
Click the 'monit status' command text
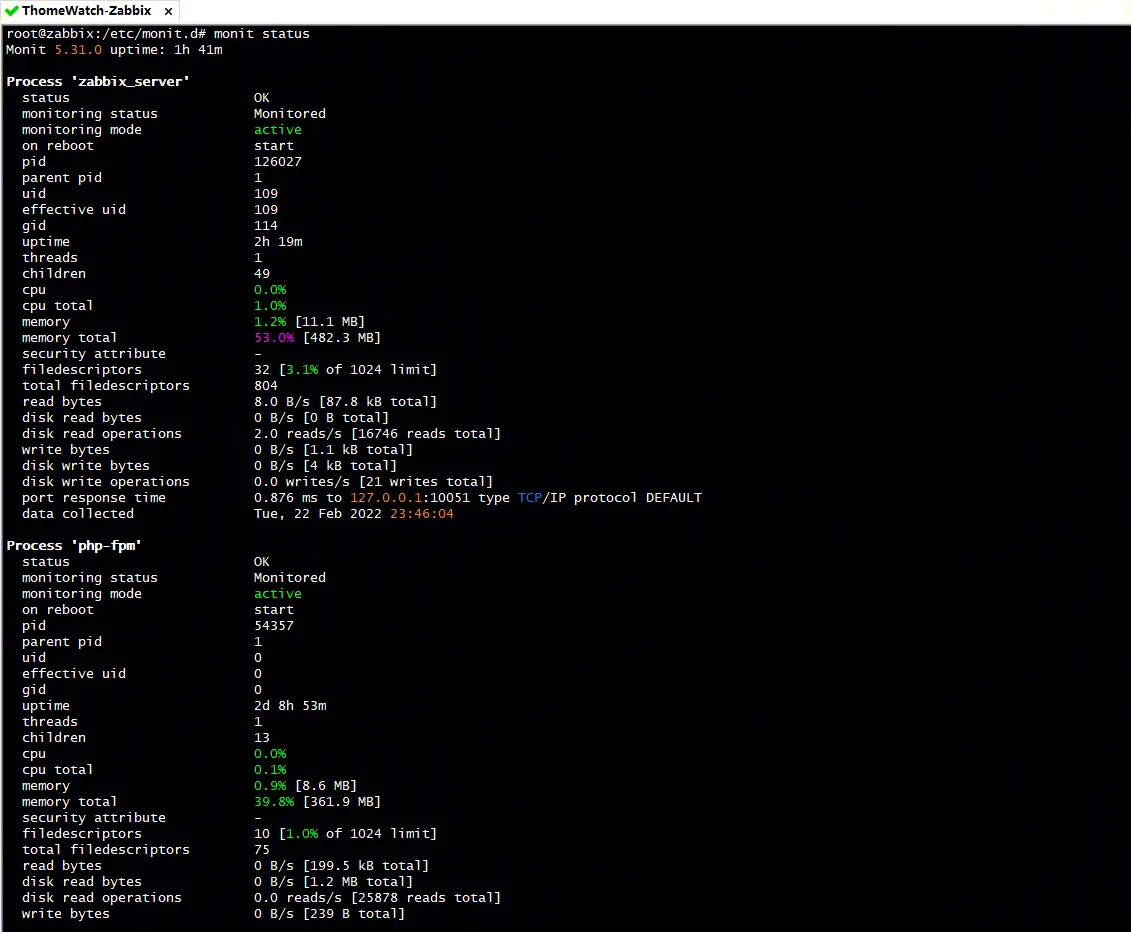[x=262, y=34]
